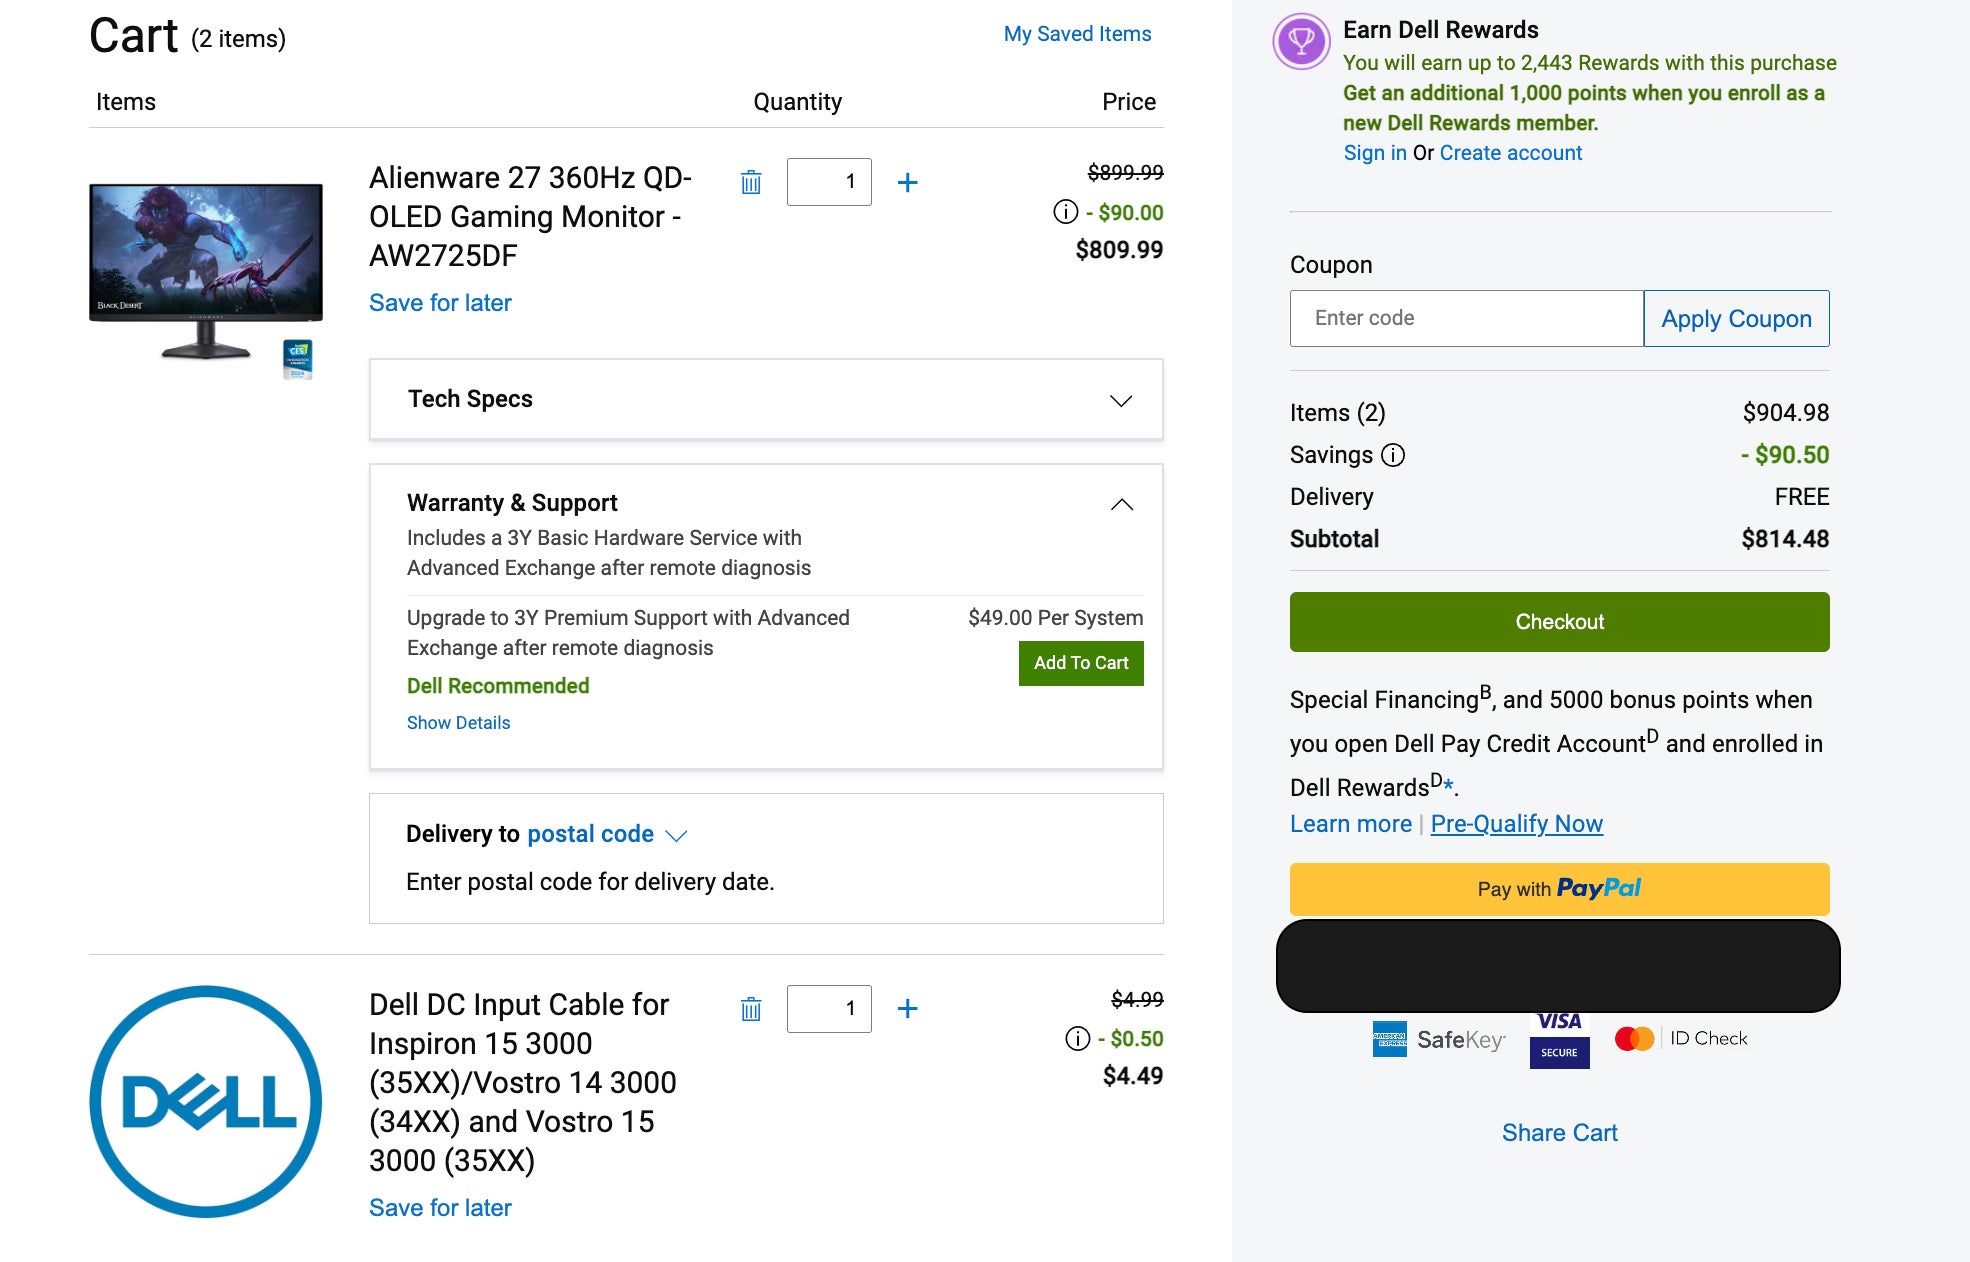Open info icon beside the $0.50 discount

pos(1078,1039)
